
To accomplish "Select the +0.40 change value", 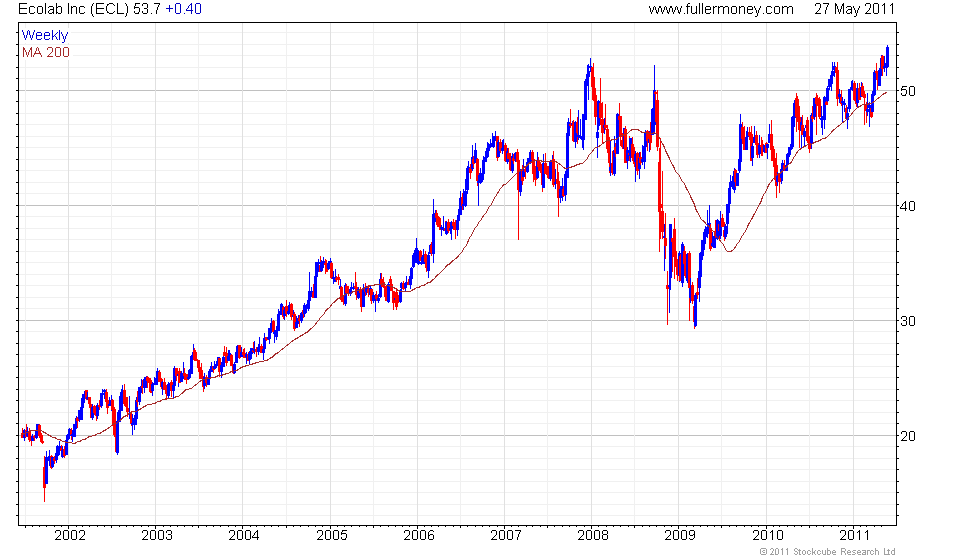I will click(183, 9).
